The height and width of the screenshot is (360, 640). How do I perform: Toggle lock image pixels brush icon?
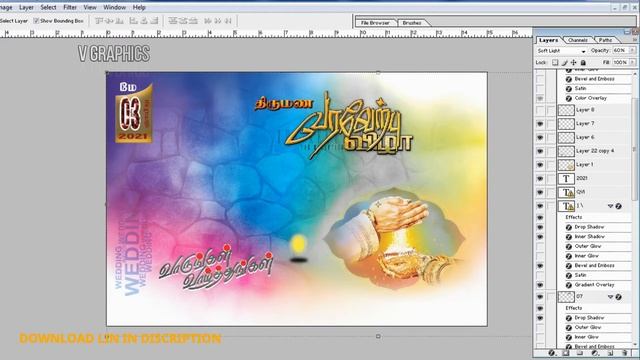point(564,62)
